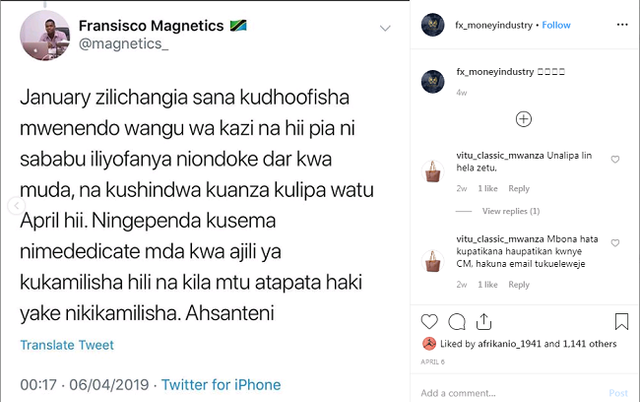Follow fx_moneyindustry
The width and height of the screenshot is (640, 402).
point(556,25)
